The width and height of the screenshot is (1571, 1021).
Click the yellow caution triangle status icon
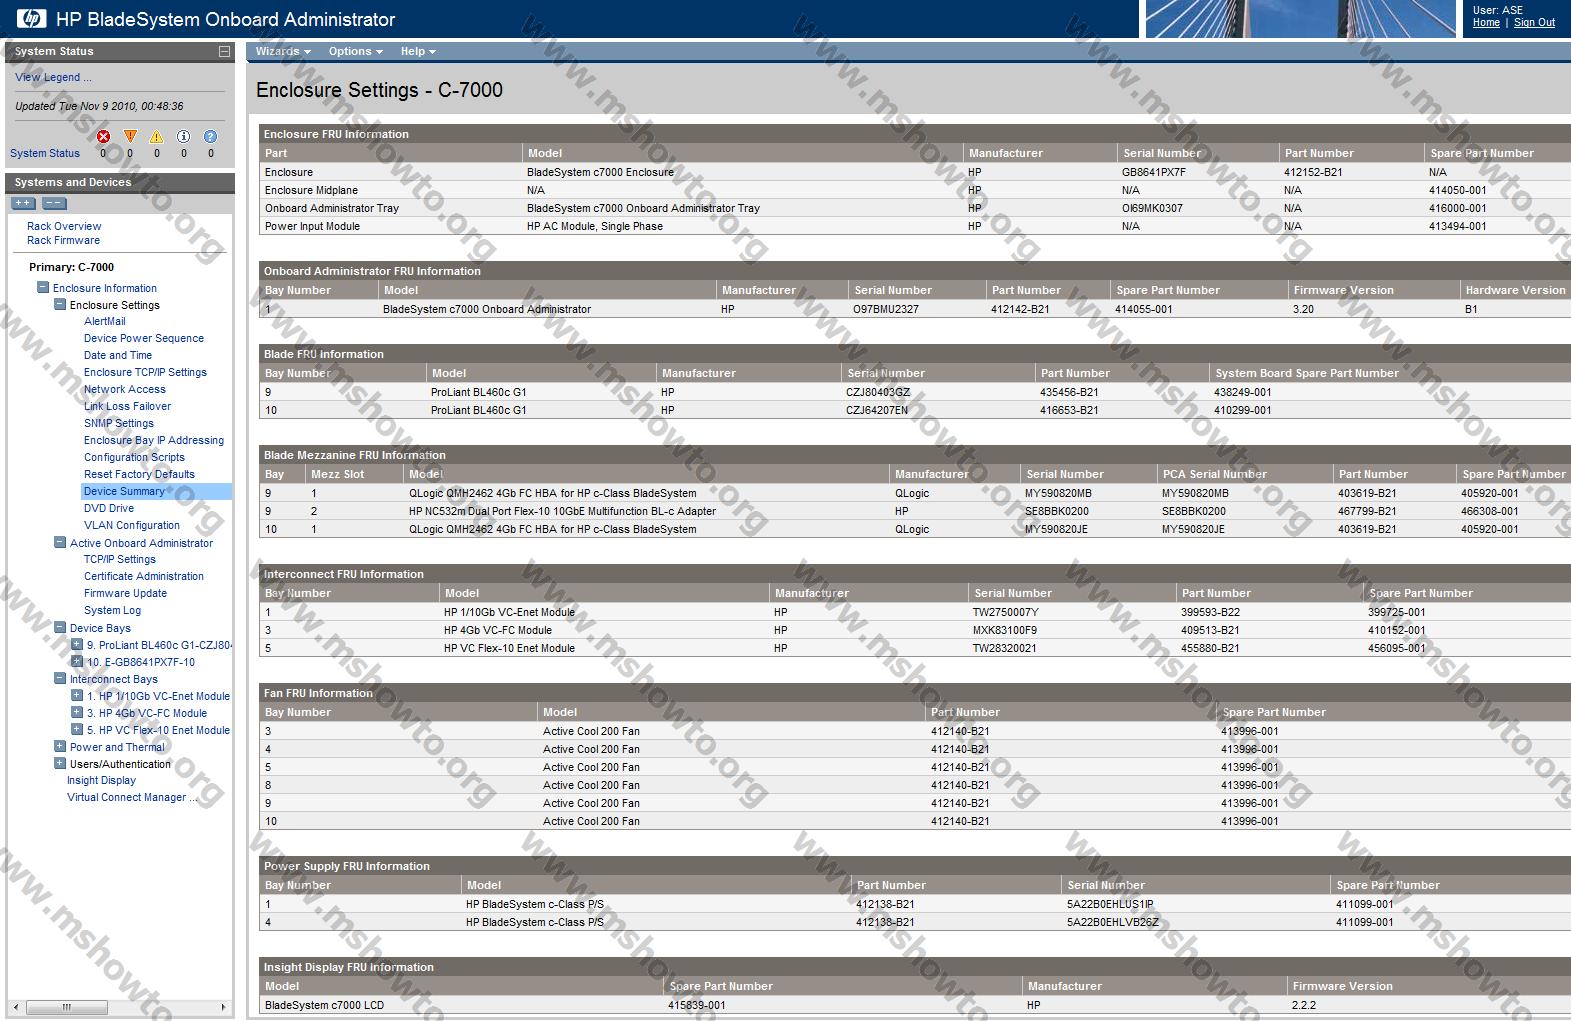(156, 136)
